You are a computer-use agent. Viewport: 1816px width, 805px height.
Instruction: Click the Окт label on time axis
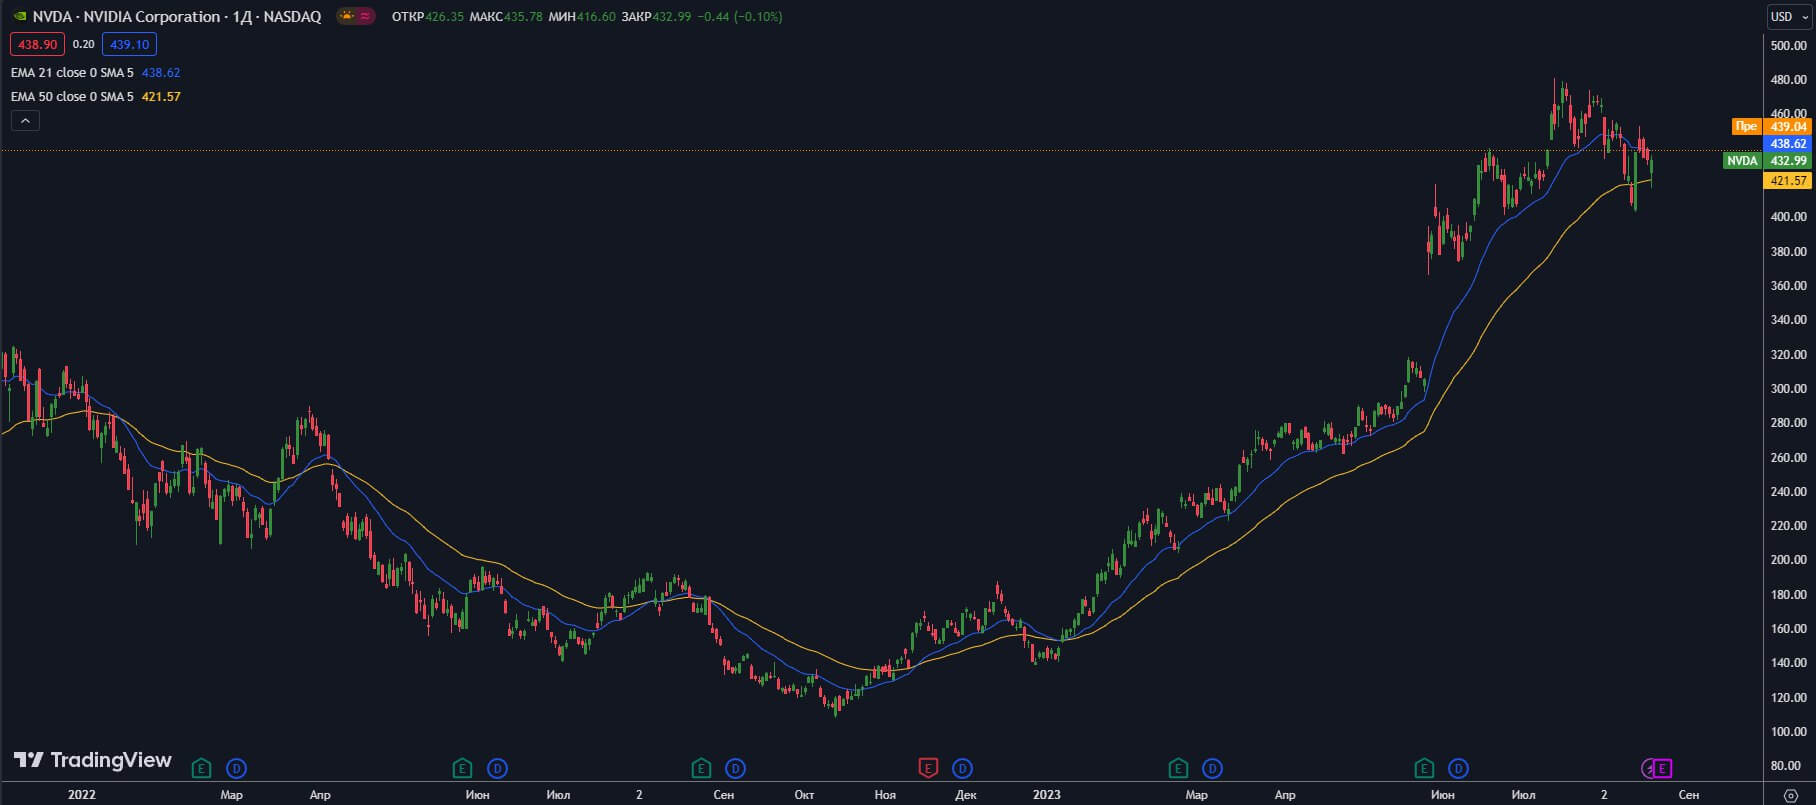pos(804,795)
